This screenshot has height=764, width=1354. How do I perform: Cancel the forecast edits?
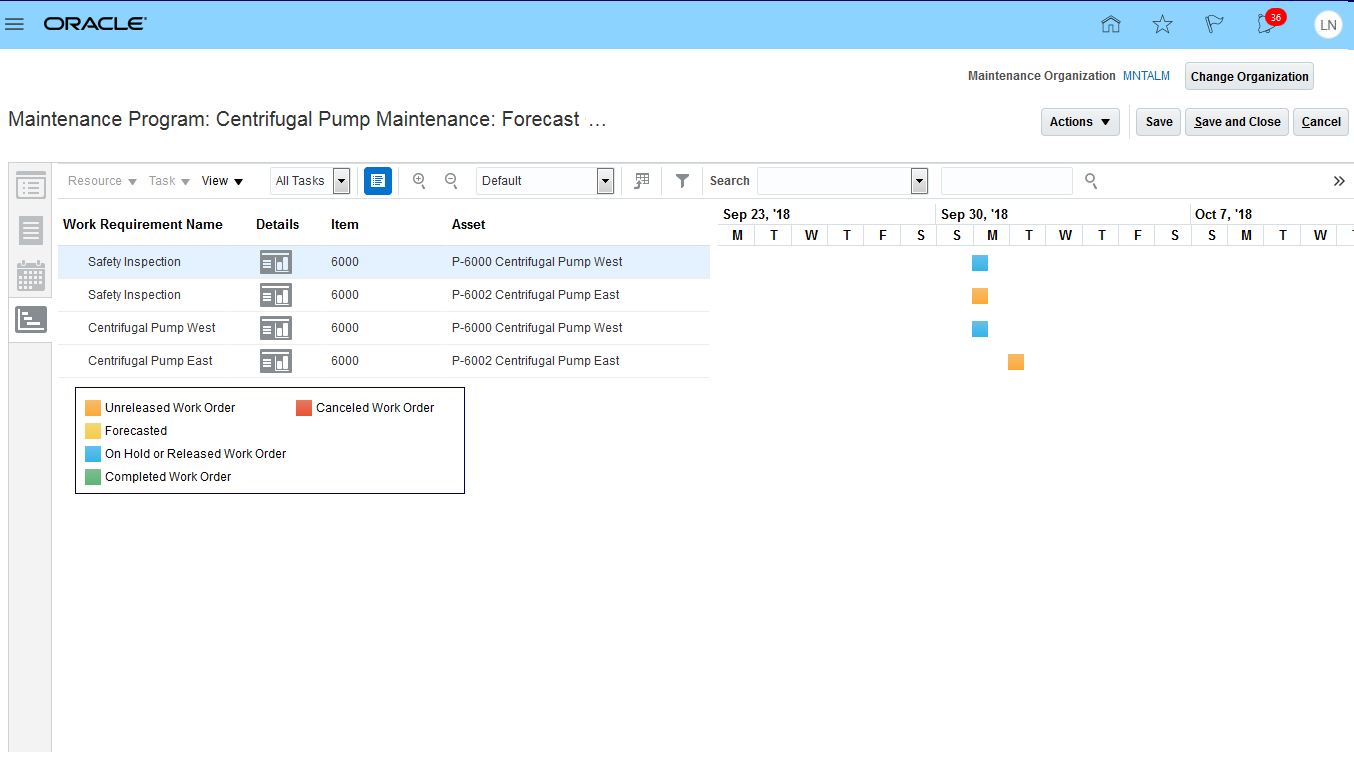(x=1321, y=122)
